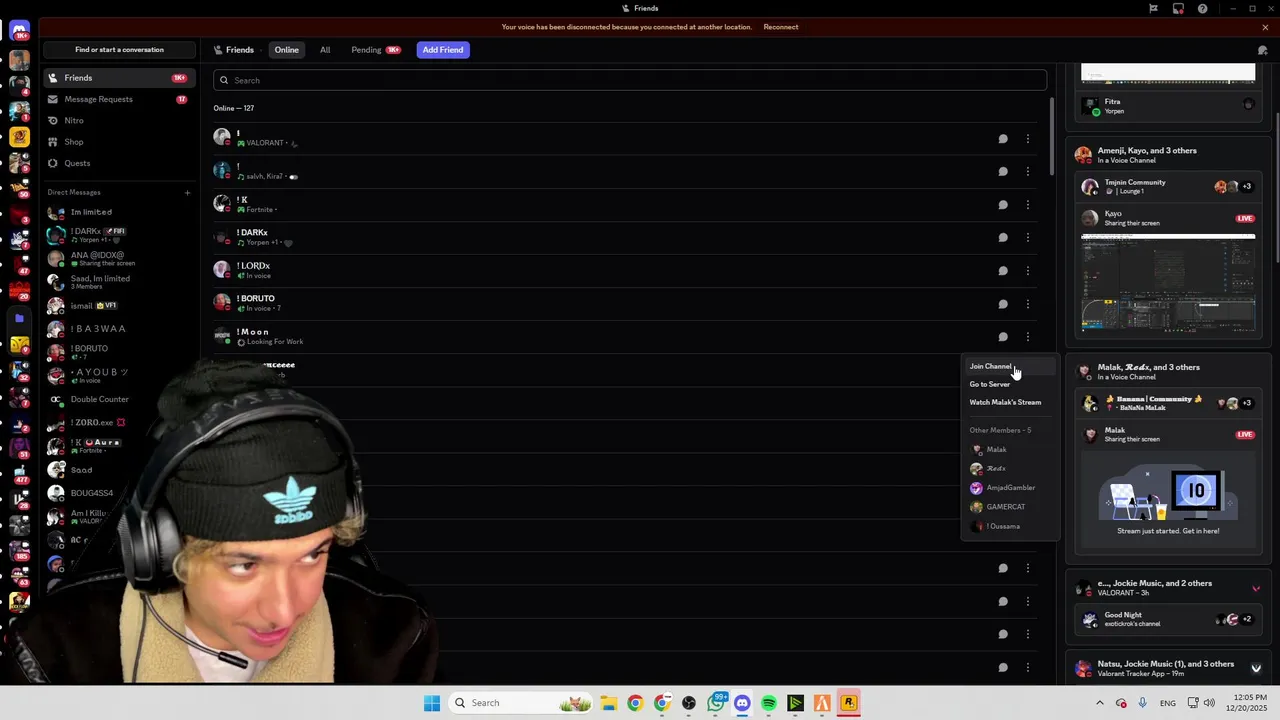Click the Windows taskbar Search box
The image size is (1280, 720).
click(x=520, y=703)
